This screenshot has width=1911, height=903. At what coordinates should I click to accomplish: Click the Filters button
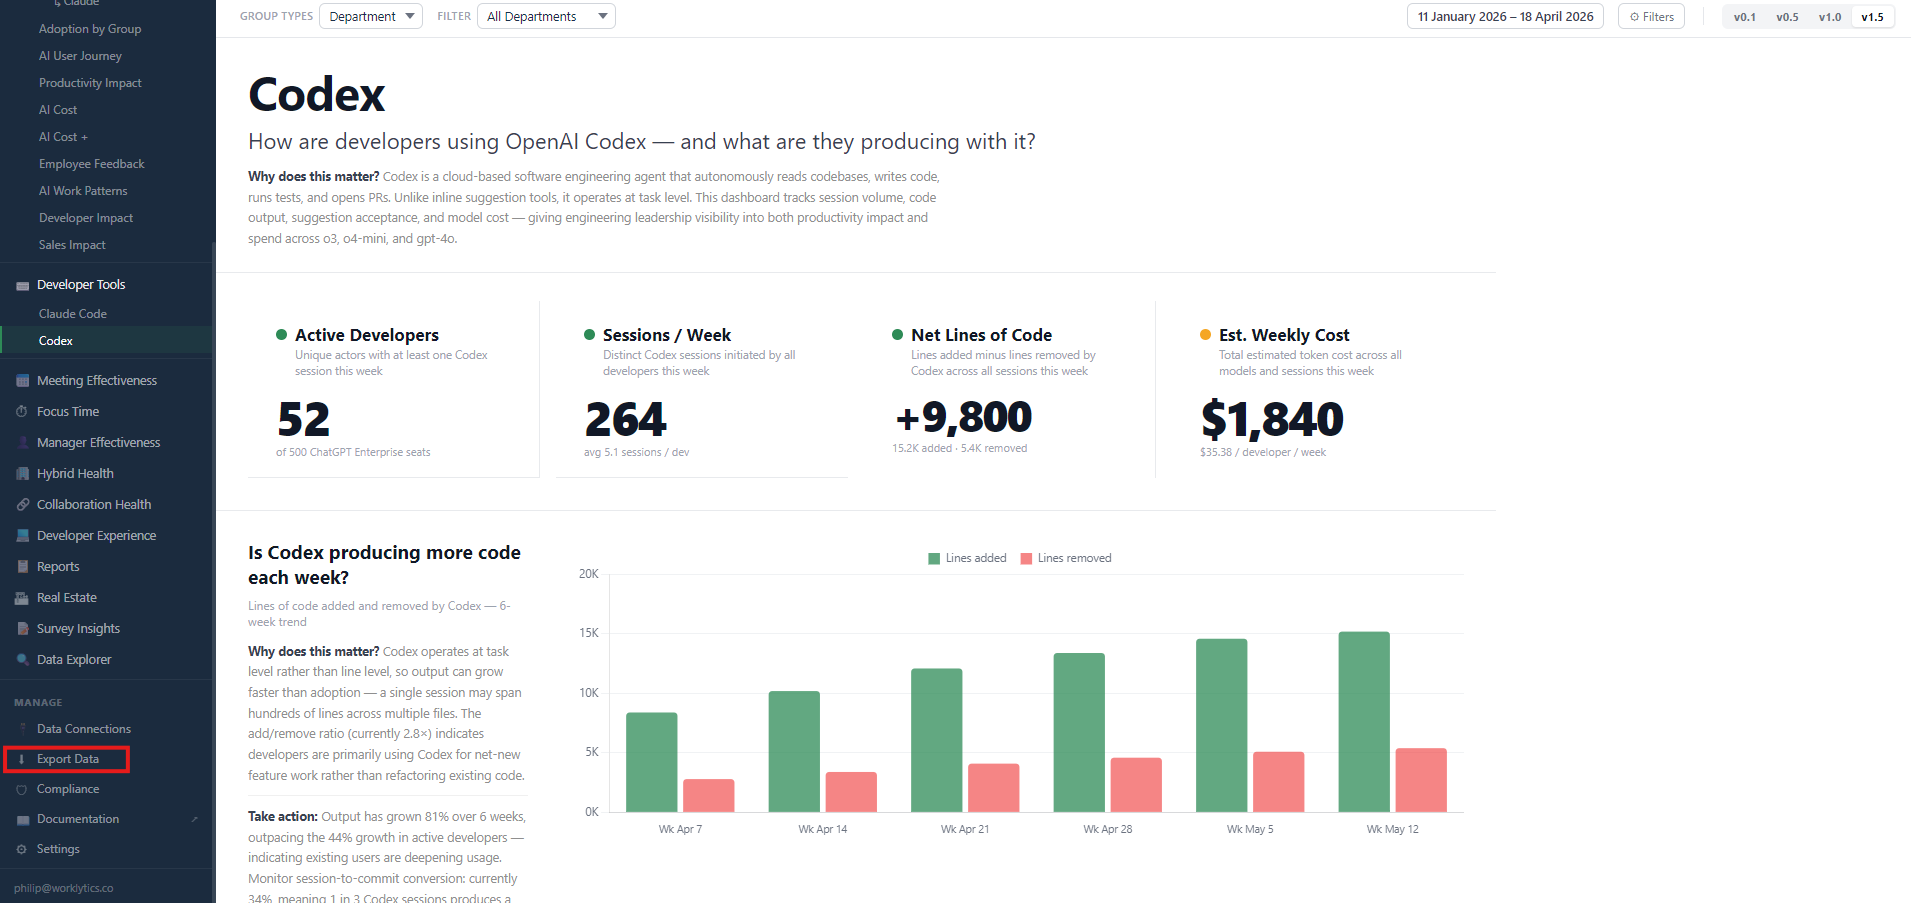pyautogui.click(x=1651, y=16)
